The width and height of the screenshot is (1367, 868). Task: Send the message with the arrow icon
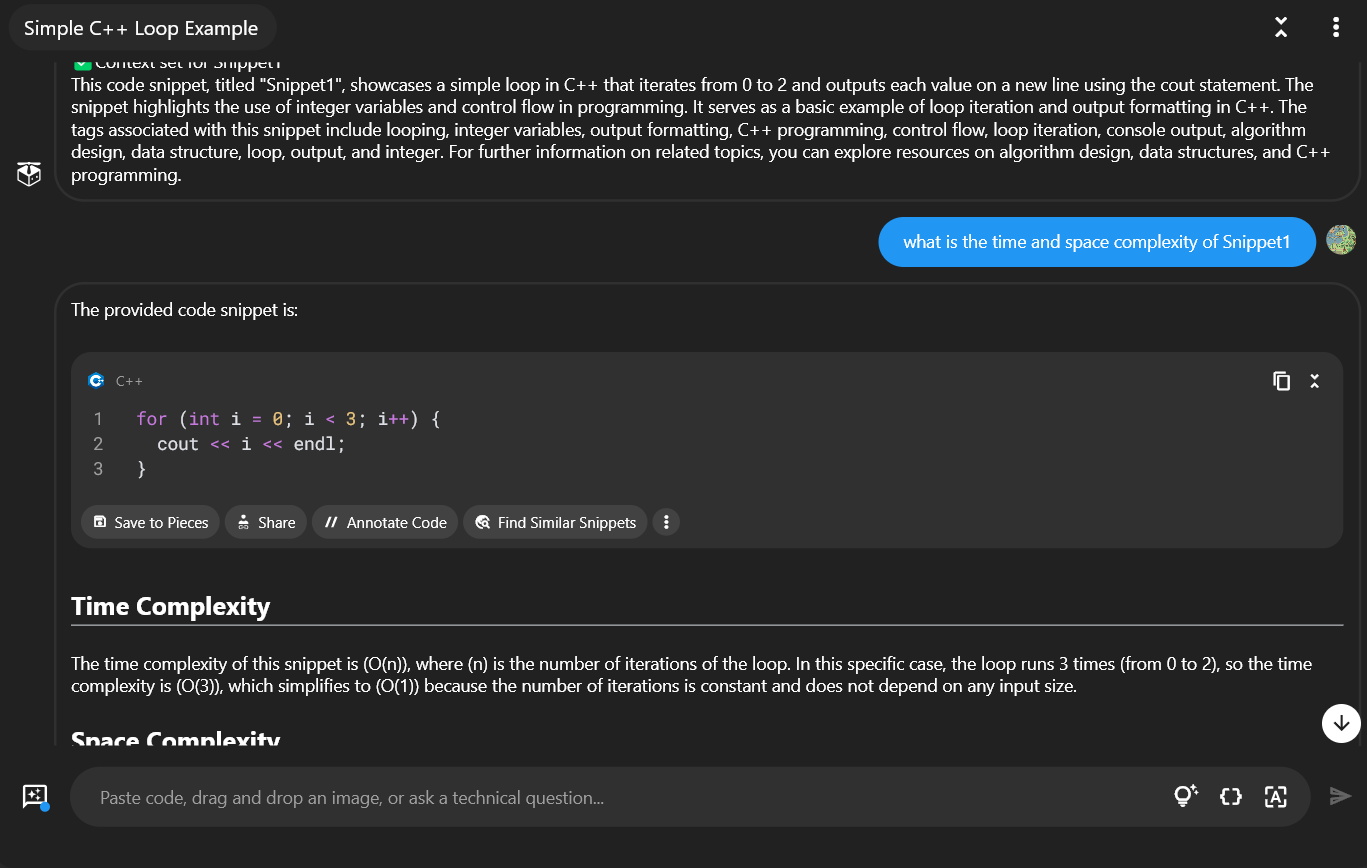1340,797
